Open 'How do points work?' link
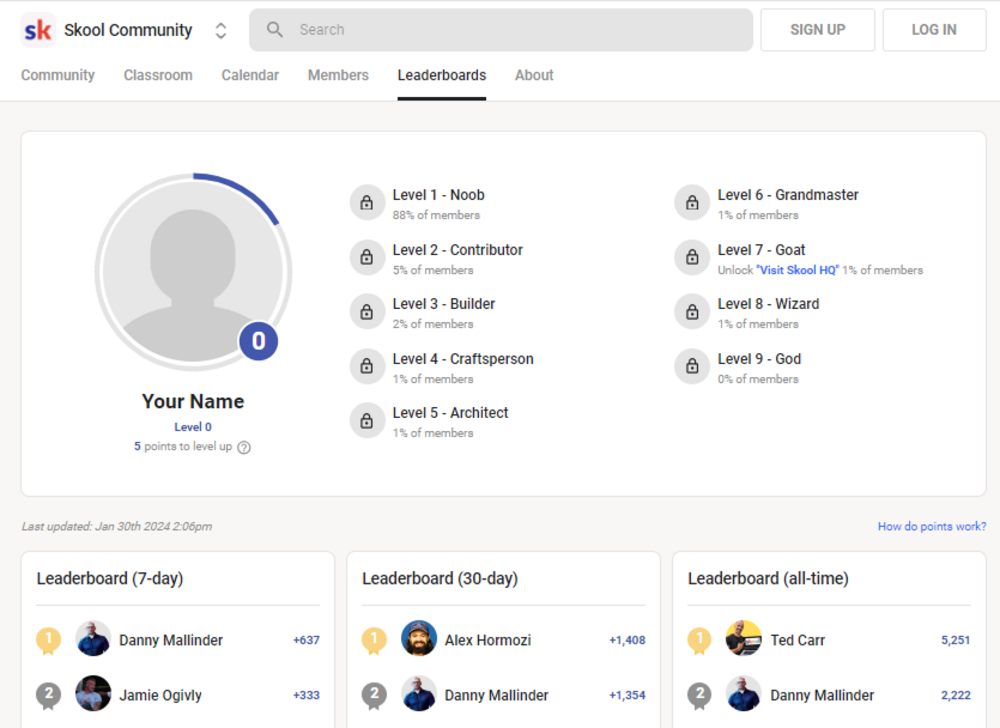This screenshot has height=728, width=1000. click(932, 527)
